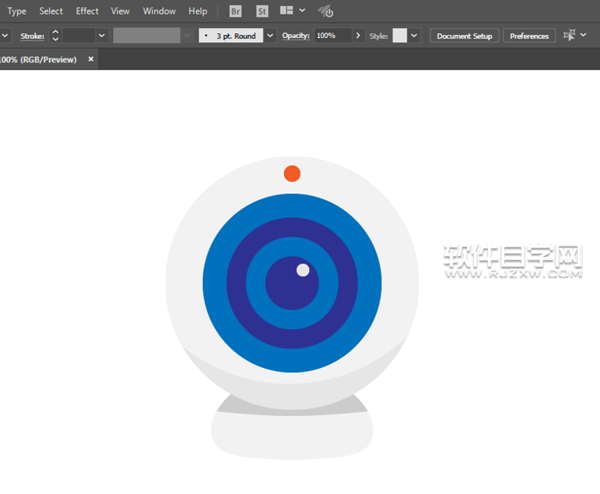The image size is (600, 494).
Task: Click the Opacity 100% input field
Action: click(x=332, y=35)
